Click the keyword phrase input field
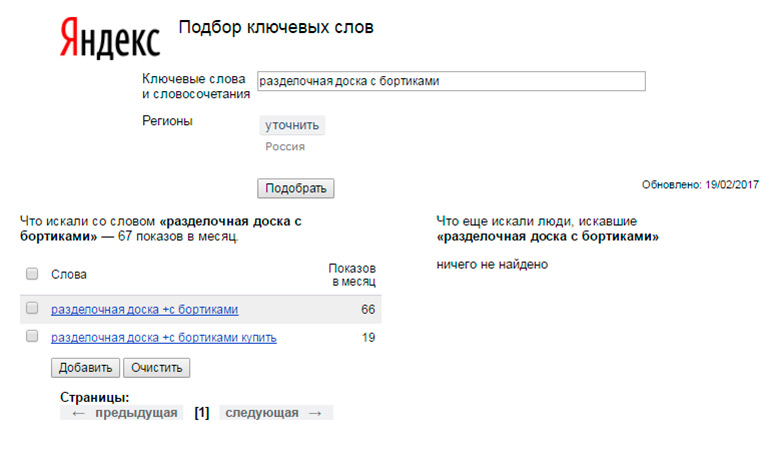Image resolution: width=770 pixels, height=453 pixels. tap(450, 82)
